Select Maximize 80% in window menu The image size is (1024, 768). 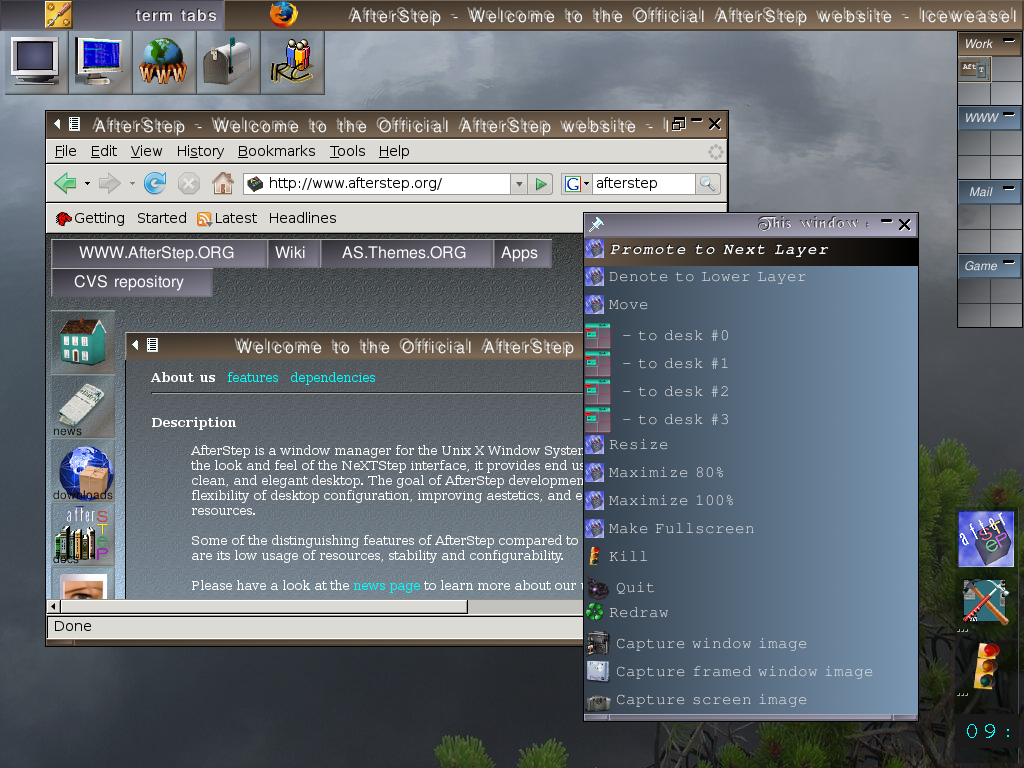pos(751,473)
